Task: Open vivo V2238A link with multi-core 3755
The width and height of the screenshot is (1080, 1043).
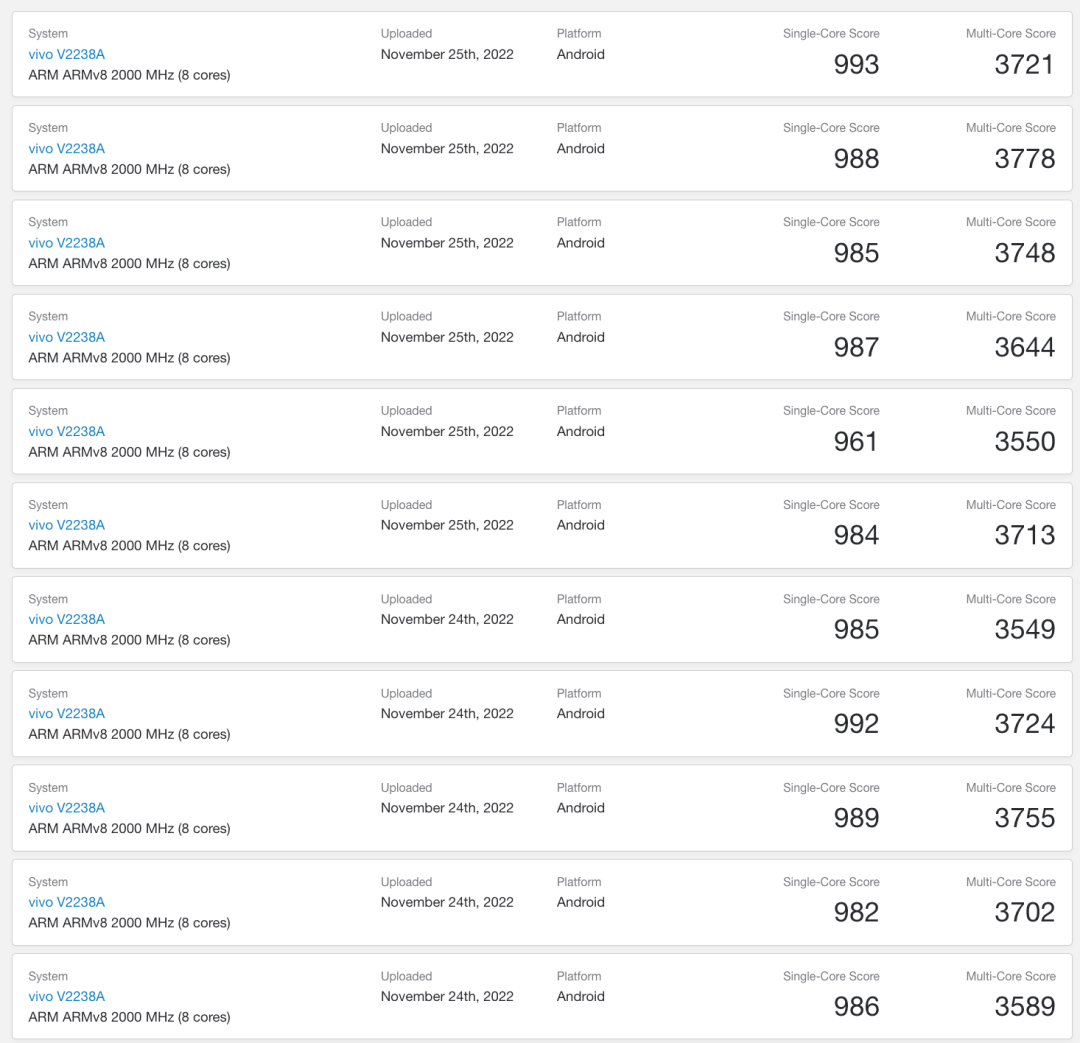Action: [x=66, y=808]
